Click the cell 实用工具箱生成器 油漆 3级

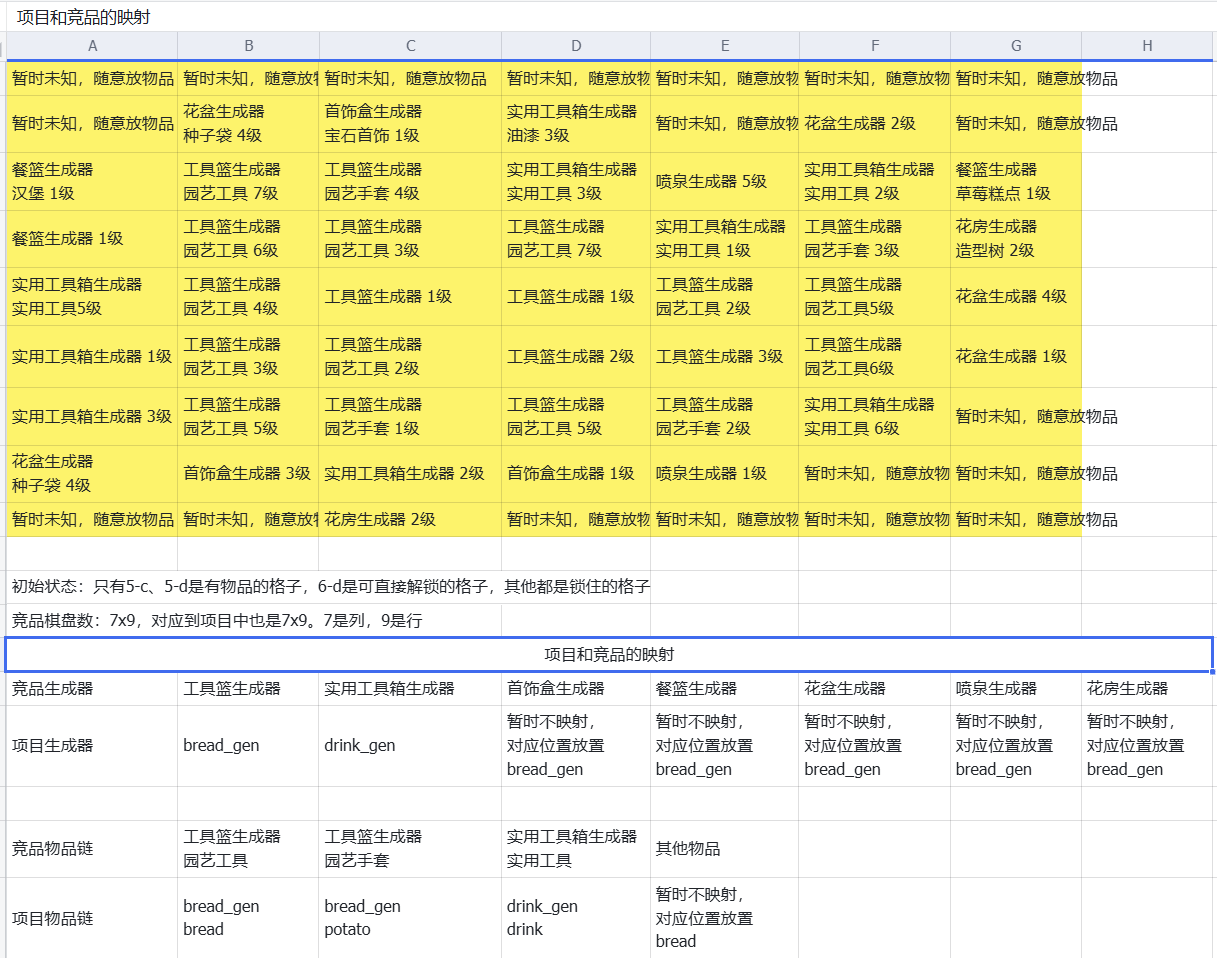click(576, 124)
